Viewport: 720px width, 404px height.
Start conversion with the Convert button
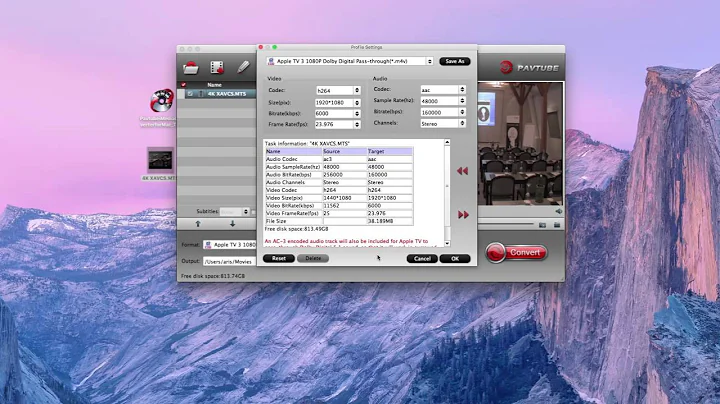[x=517, y=252]
